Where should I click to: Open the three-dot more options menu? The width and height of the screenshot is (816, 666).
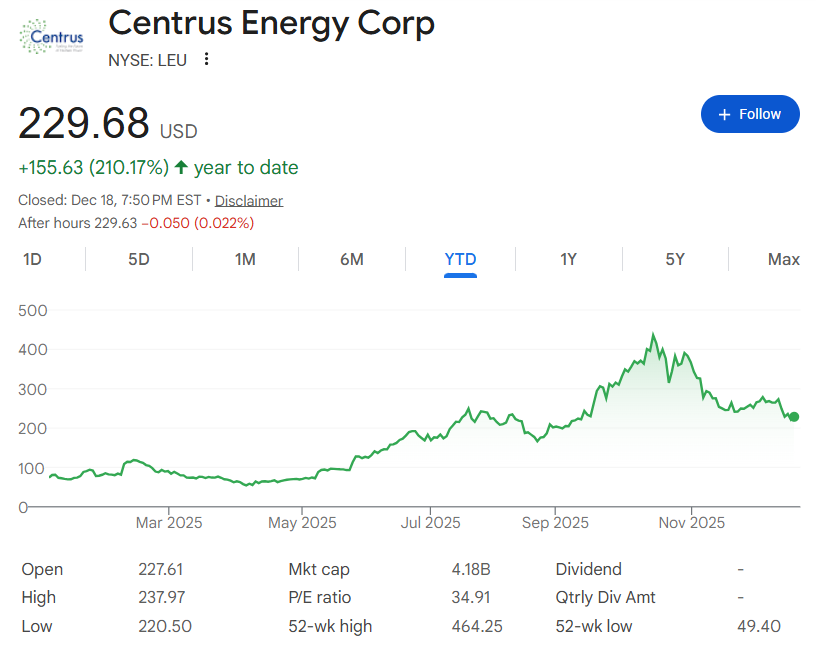207,59
